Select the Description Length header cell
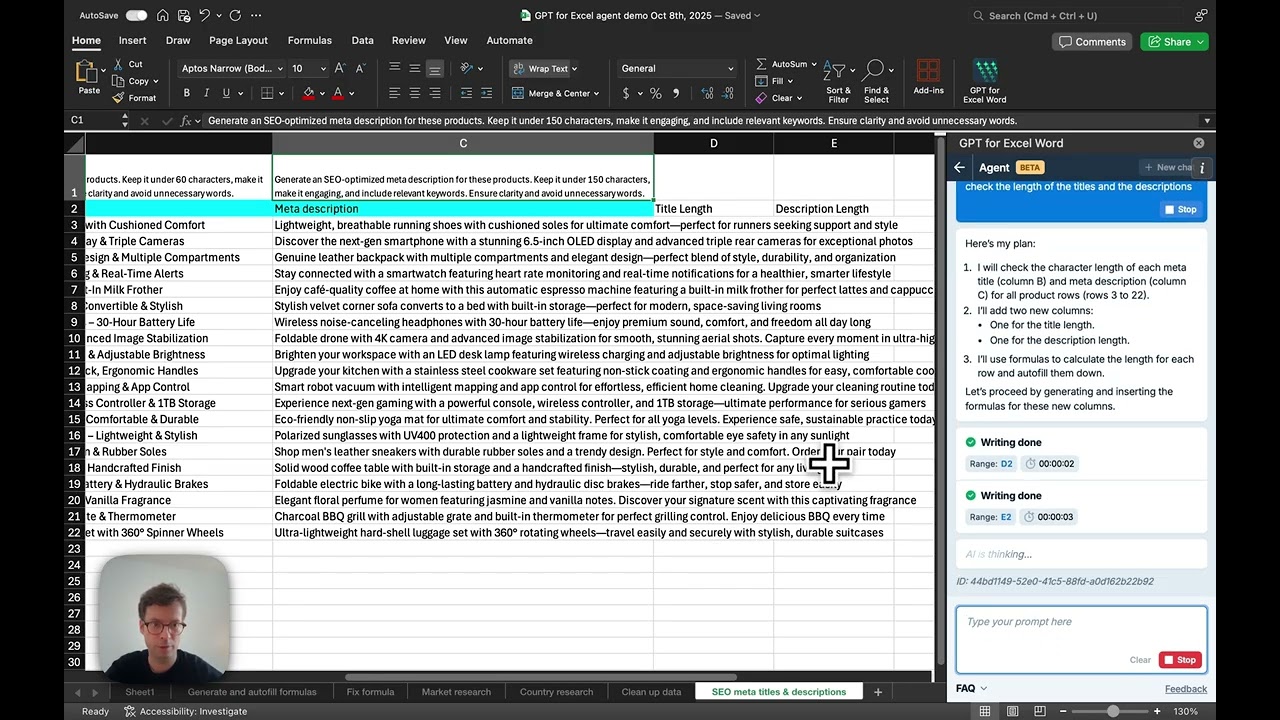The height and width of the screenshot is (720, 1280). click(833, 209)
